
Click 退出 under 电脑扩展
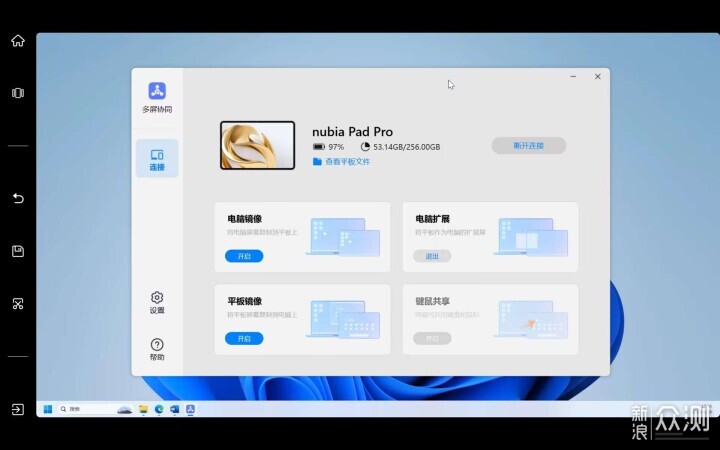tap(432, 256)
